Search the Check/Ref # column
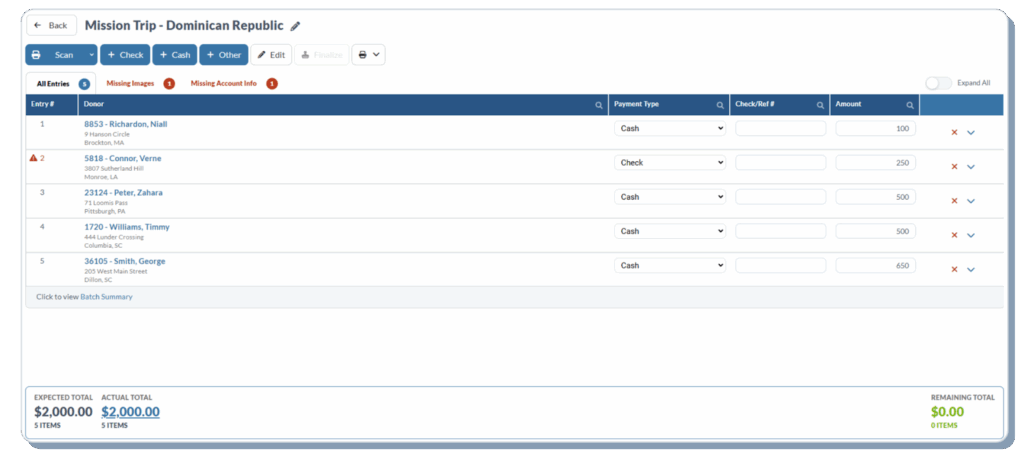 [820, 105]
